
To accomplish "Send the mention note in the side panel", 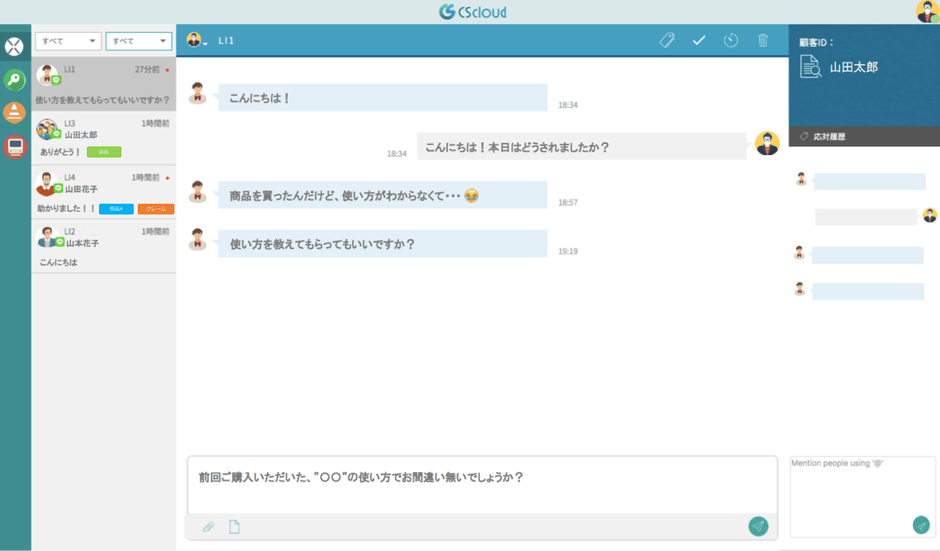I will (921, 525).
